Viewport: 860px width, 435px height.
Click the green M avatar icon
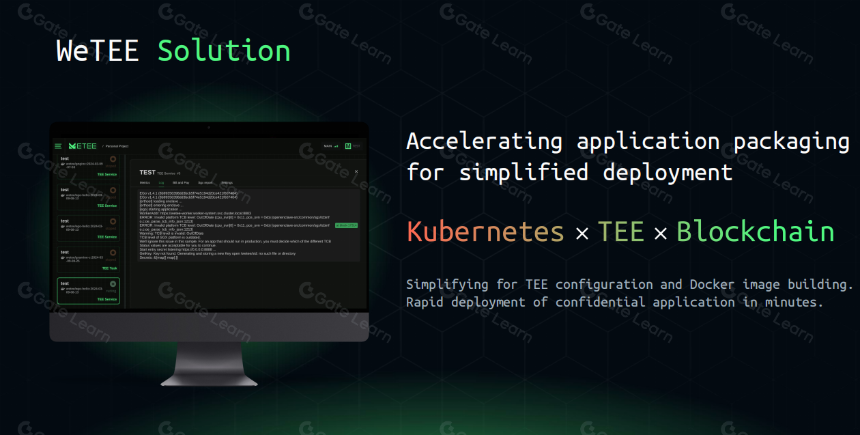tap(348, 146)
